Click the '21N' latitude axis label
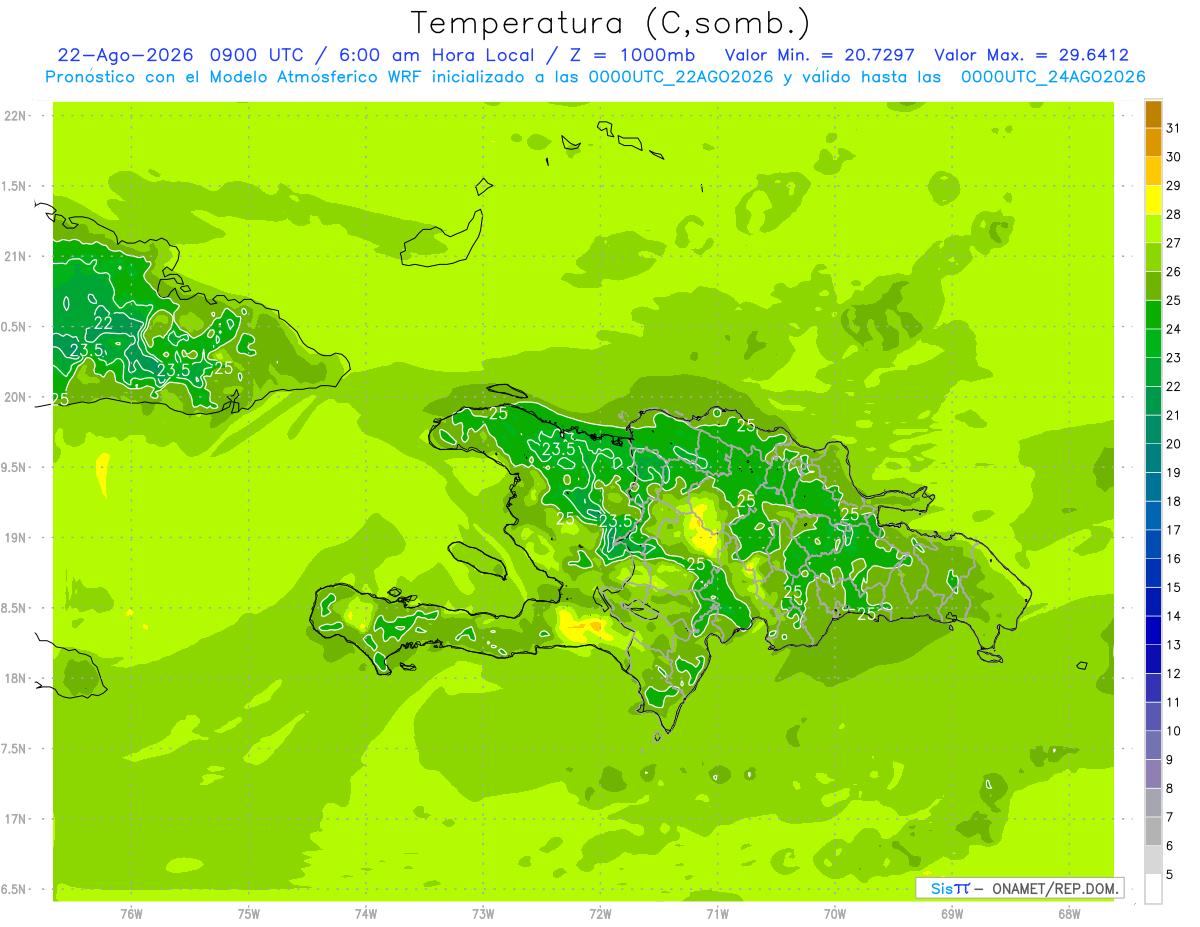Screen dimensions: 1200x927 tap(14, 256)
